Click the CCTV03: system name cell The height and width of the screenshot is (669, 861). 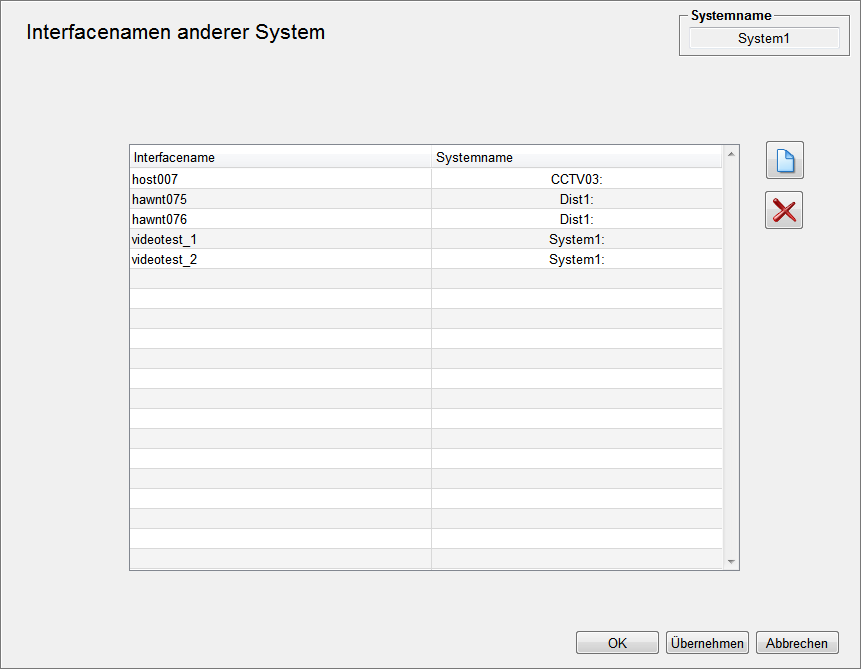tap(577, 179)
